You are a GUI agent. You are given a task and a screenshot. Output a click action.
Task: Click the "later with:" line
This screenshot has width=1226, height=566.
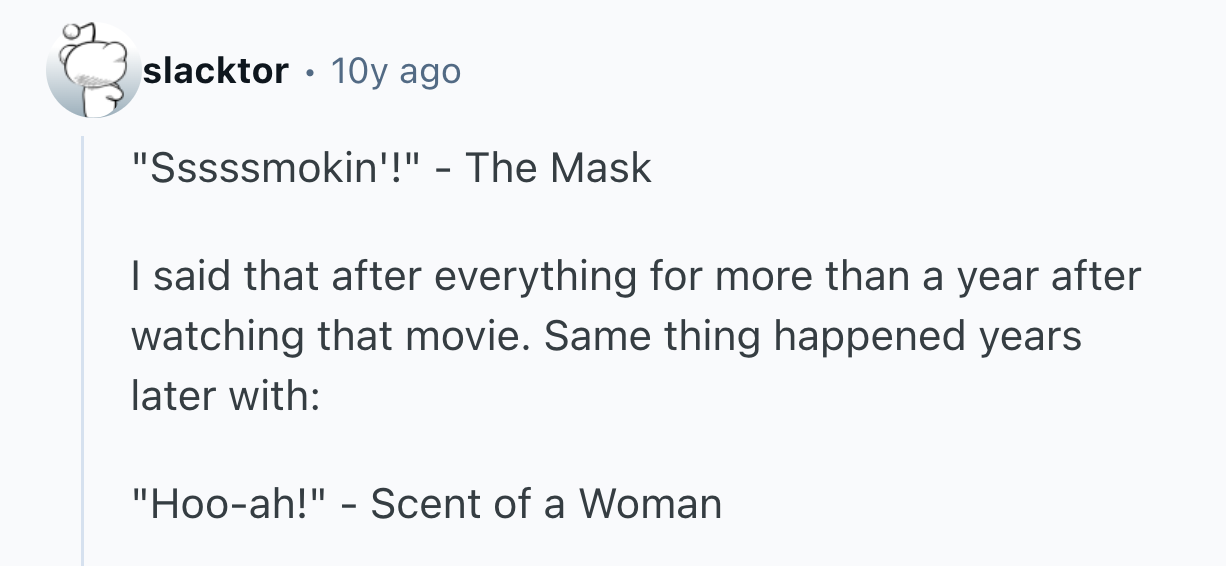225,395
